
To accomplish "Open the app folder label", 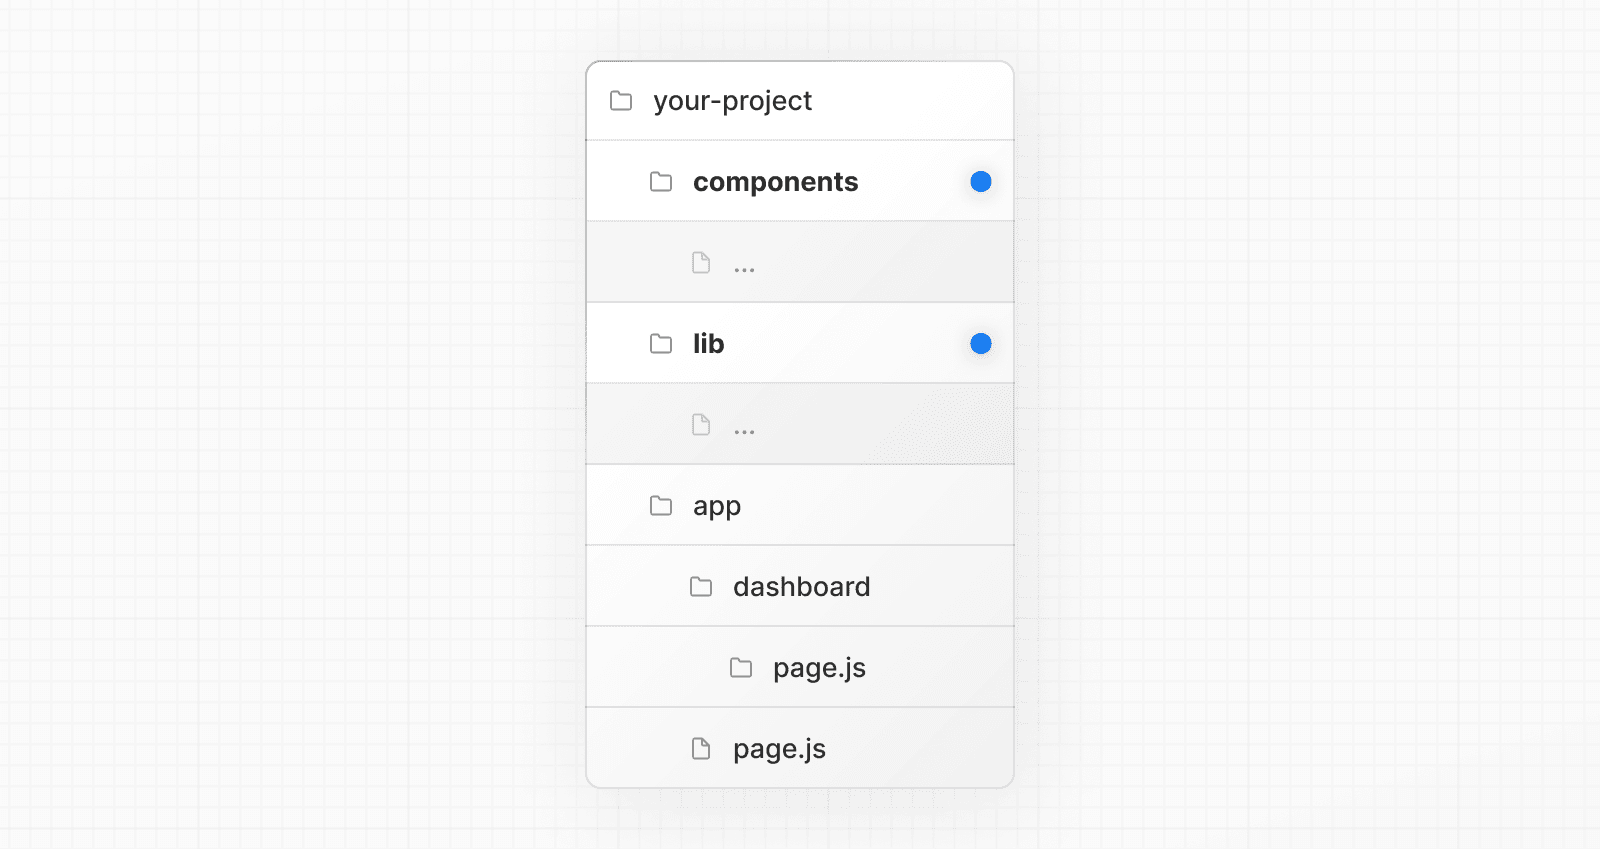I will click(717, 506).
